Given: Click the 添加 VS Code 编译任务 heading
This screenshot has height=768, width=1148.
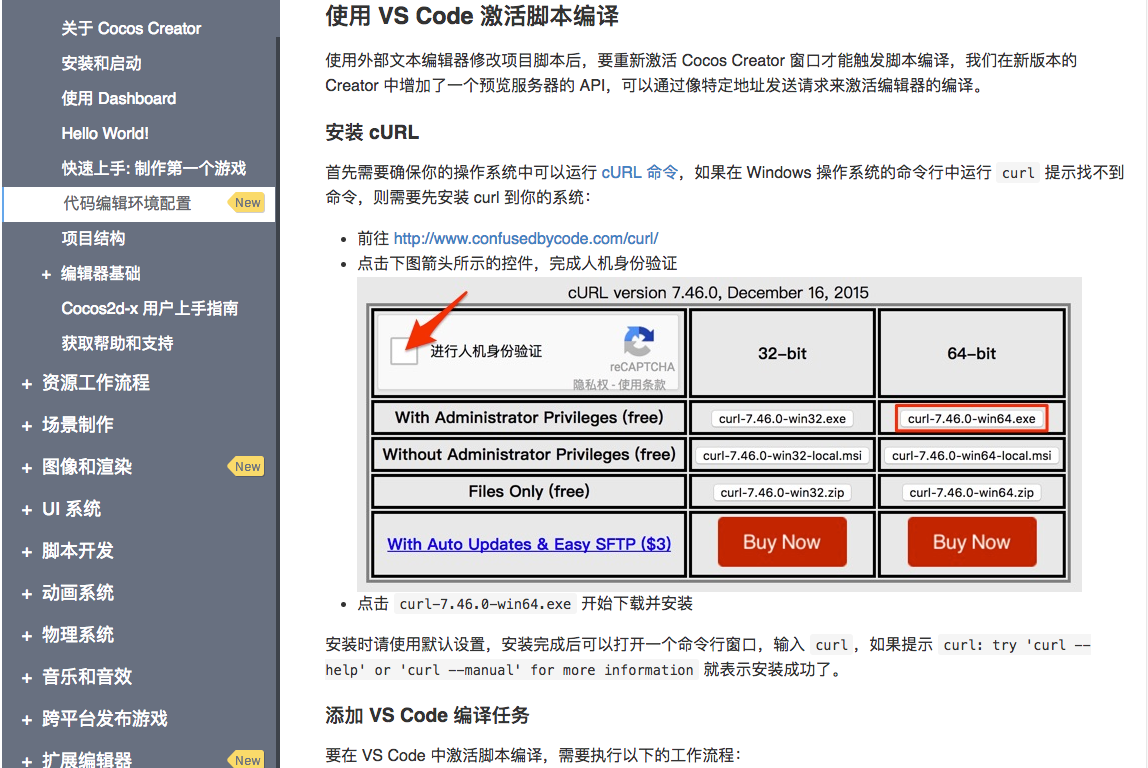Looking at the screenshot, I should (x=427, y=715).
